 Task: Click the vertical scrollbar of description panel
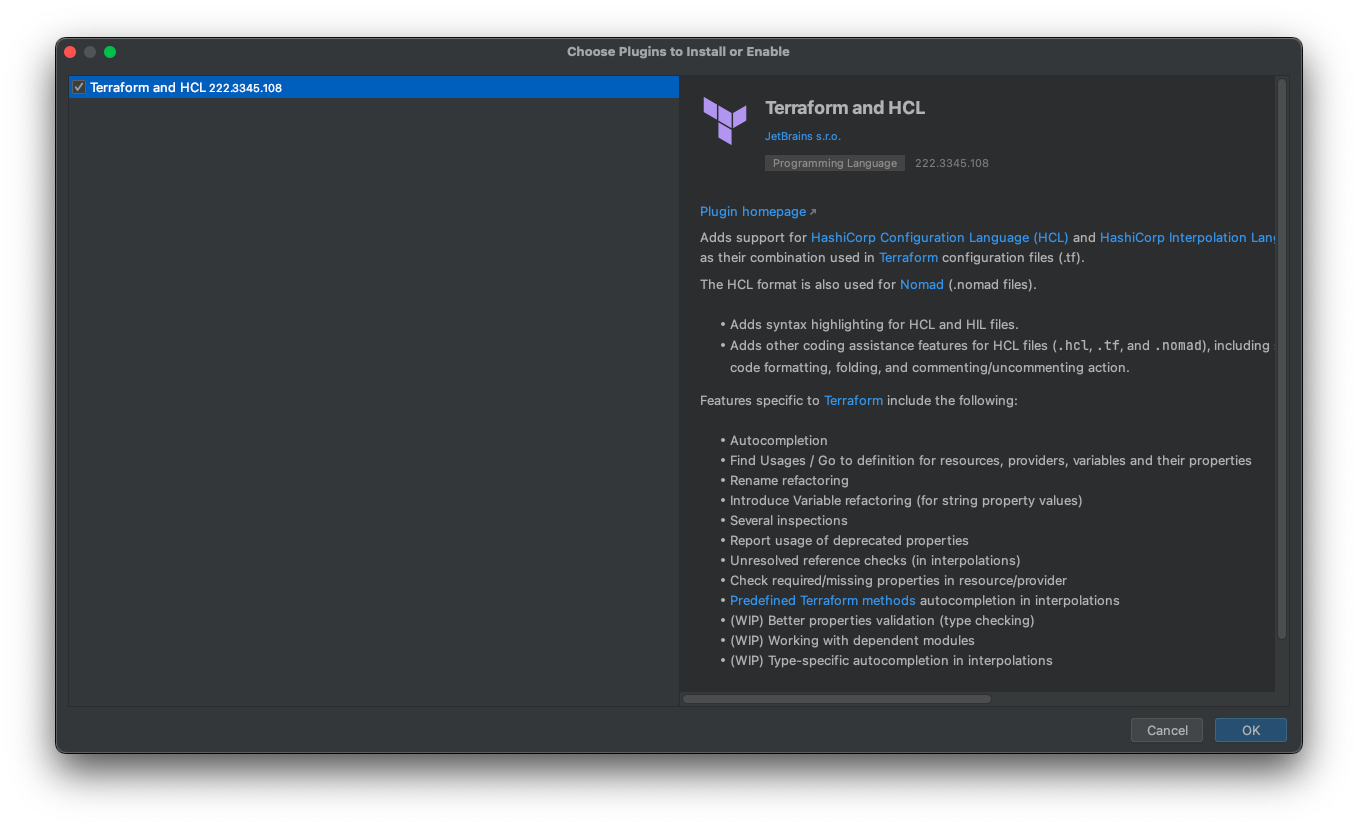1282,358
